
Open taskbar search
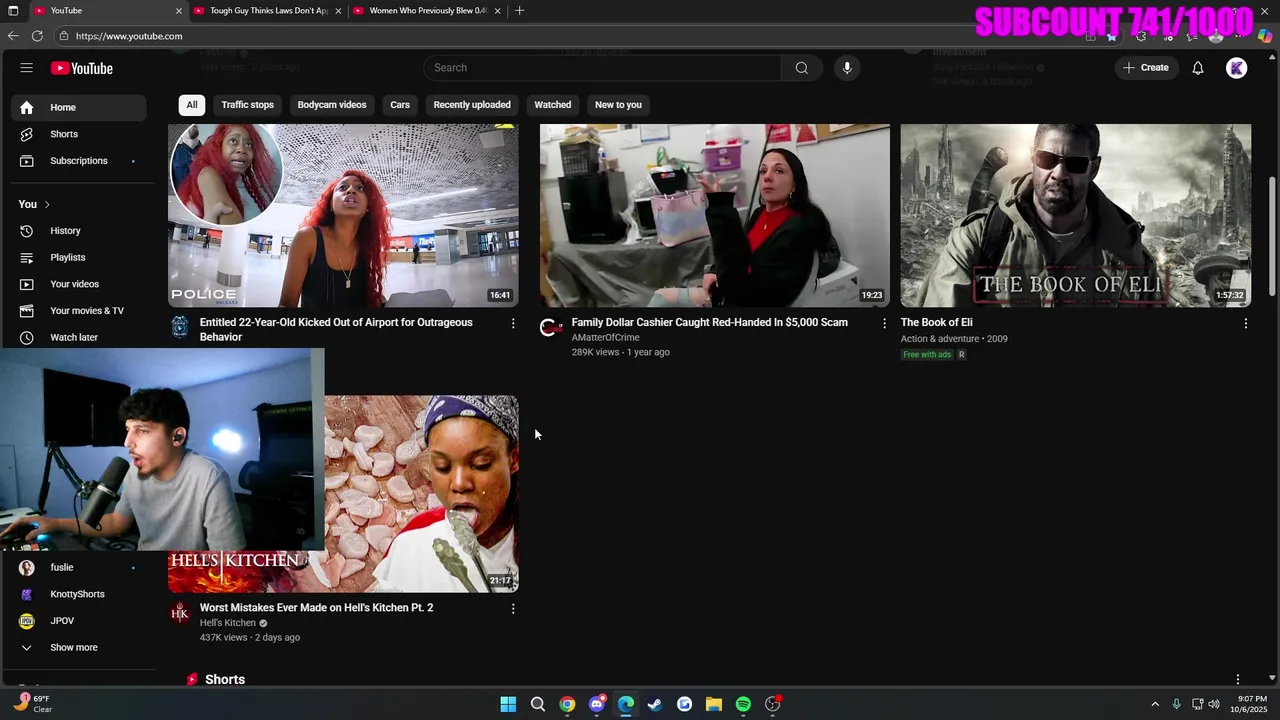tap(538, 704)
